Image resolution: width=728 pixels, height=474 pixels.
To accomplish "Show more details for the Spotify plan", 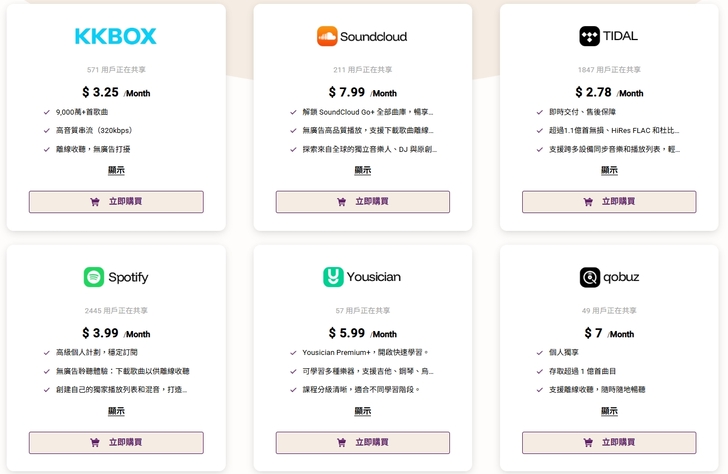I will click(116, 411).
